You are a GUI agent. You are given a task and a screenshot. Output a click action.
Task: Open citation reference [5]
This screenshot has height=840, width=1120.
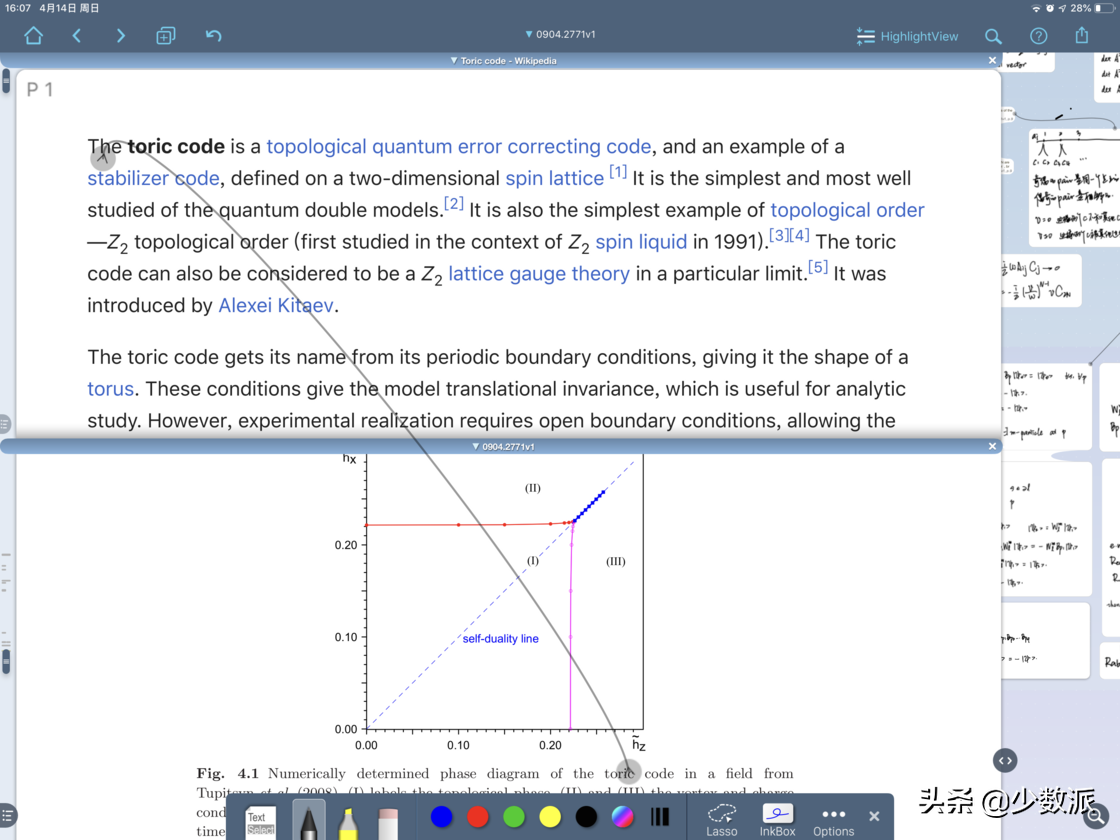click(818, 267)
